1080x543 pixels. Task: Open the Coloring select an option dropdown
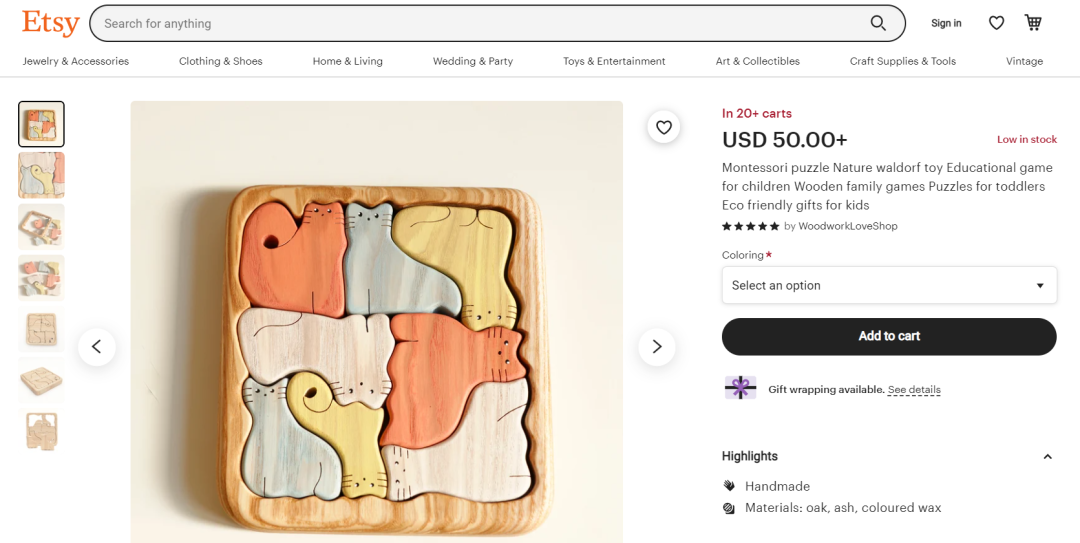[889, 285]
